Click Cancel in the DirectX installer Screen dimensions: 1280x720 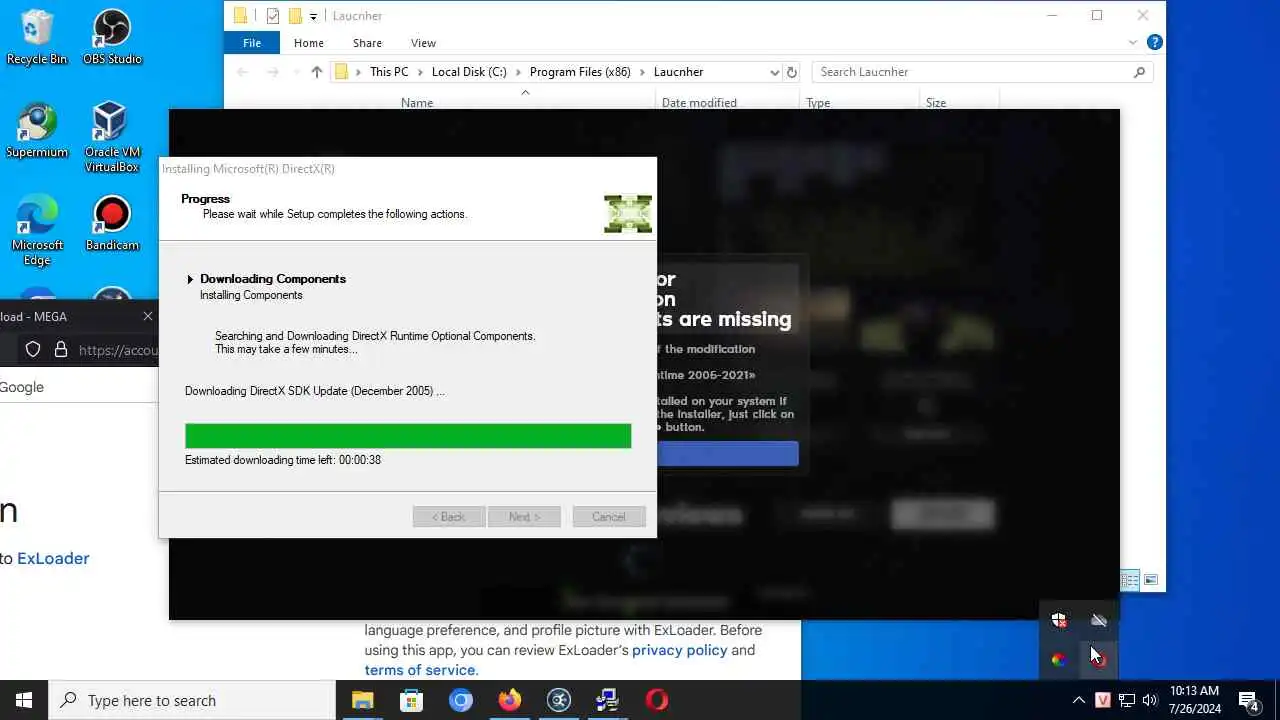tap(609, 517)
